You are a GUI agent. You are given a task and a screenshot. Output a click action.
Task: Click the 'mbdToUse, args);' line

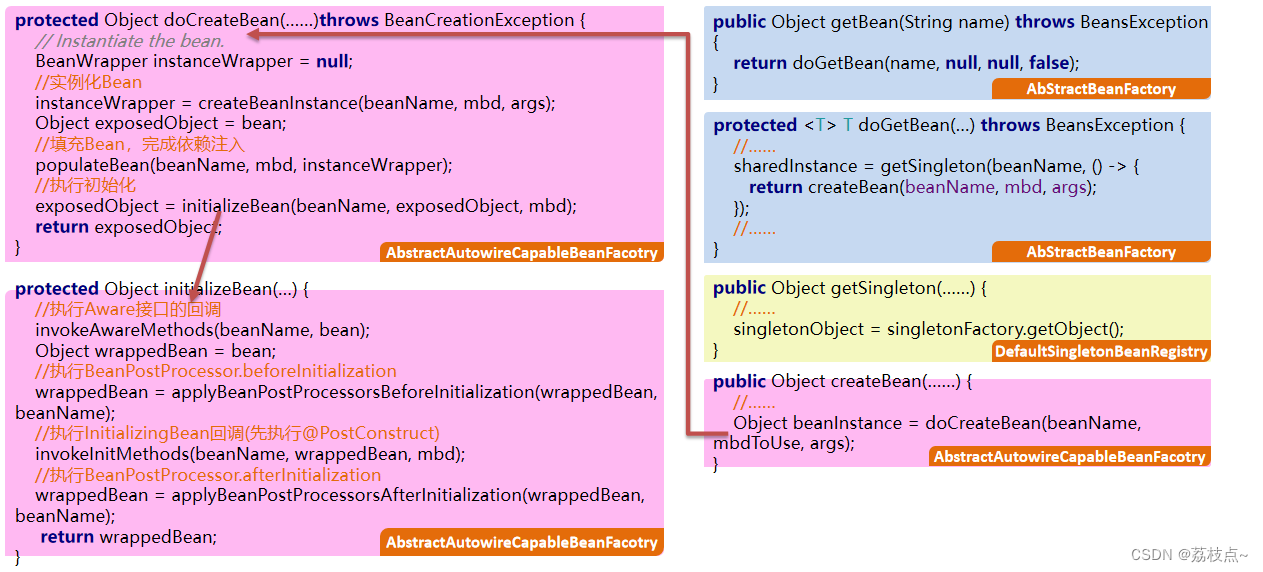click(784, 443)
